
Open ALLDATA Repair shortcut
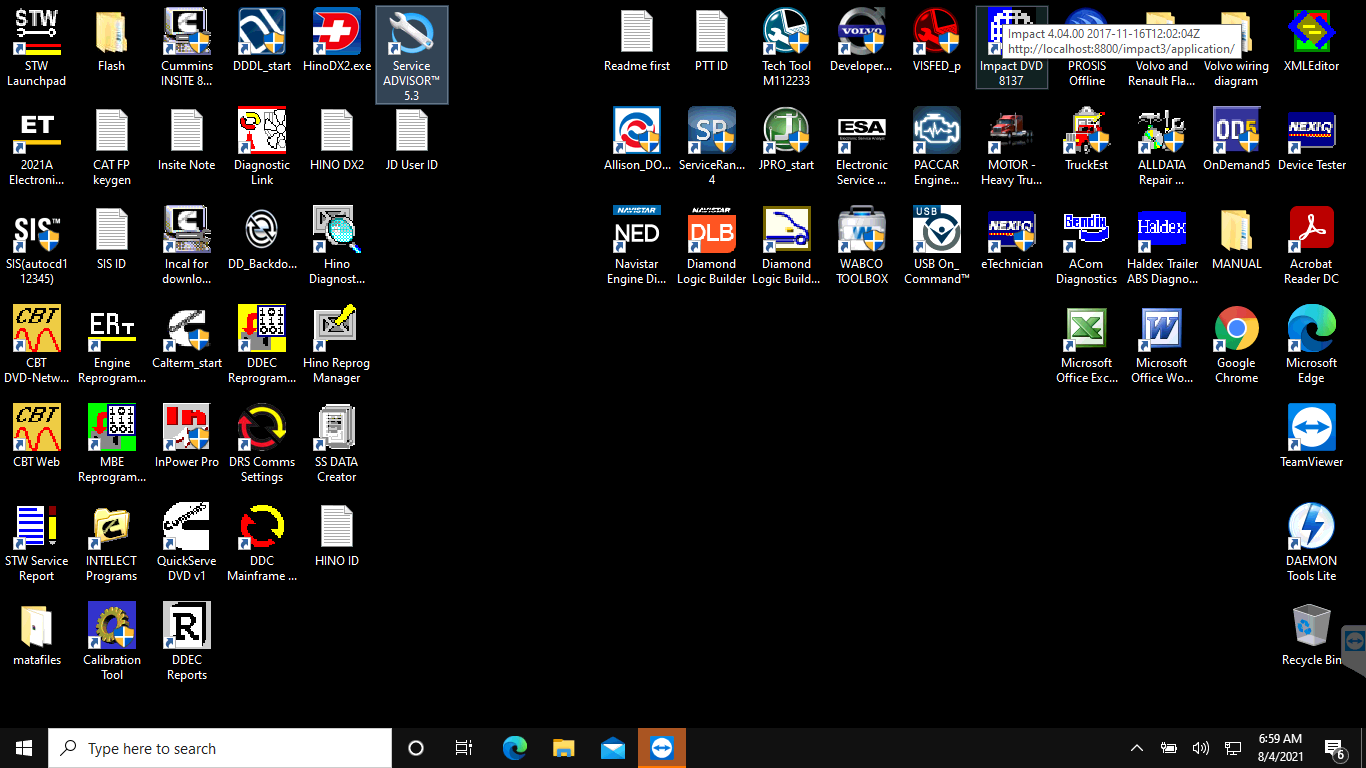coord(1161,146)
